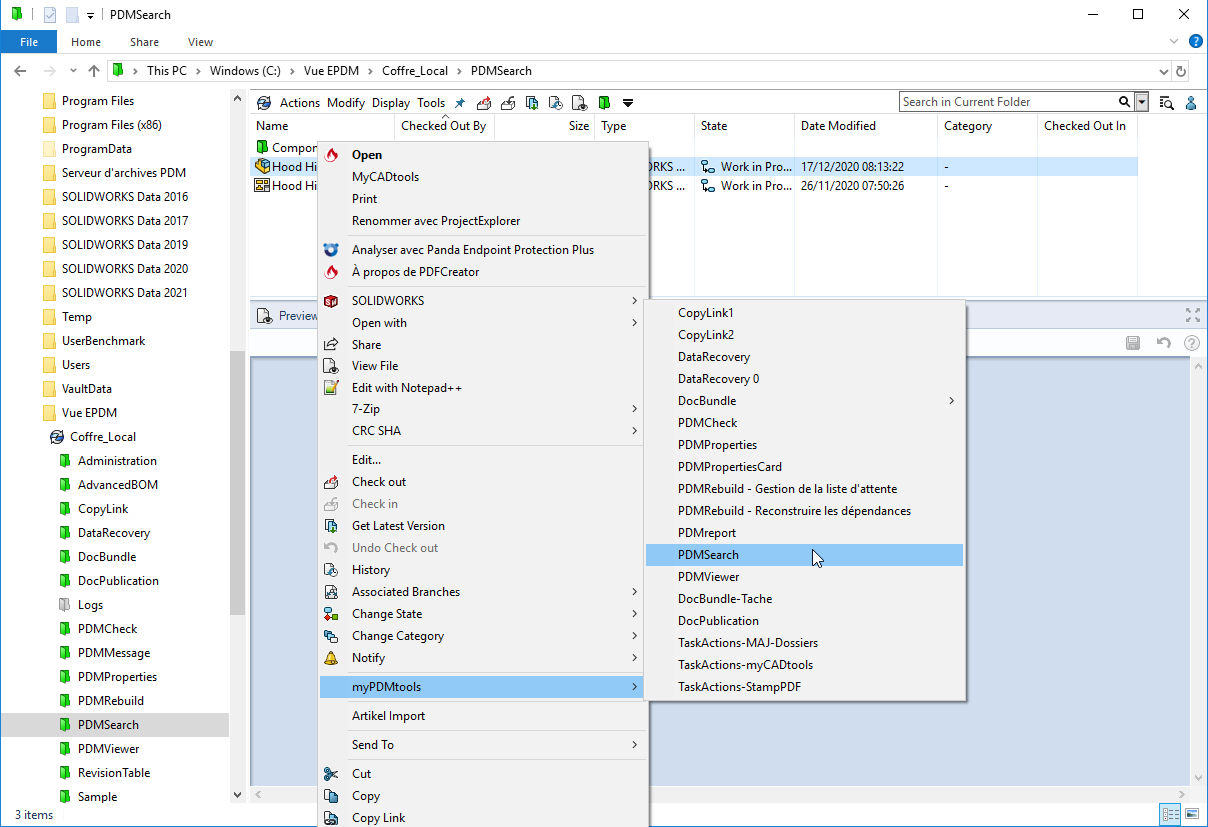This screenshot has height=827, width=1208.
Task: Open the Actions menu in toolbar
Action: click(299, 102)
